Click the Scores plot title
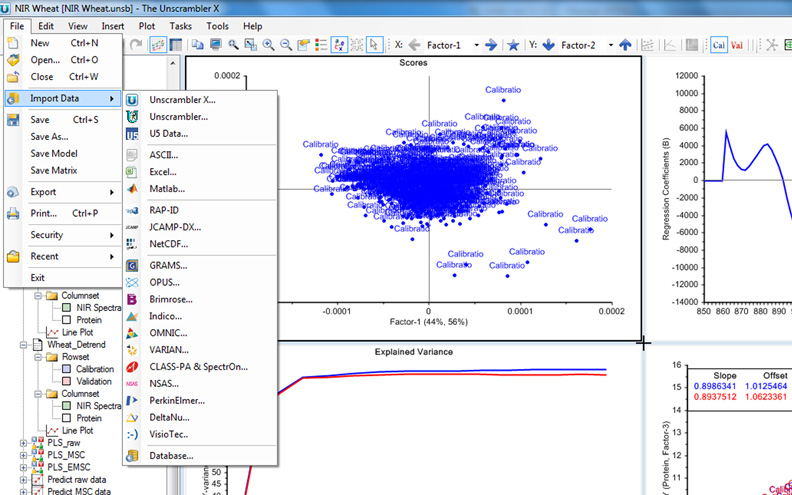 [413, 63]
